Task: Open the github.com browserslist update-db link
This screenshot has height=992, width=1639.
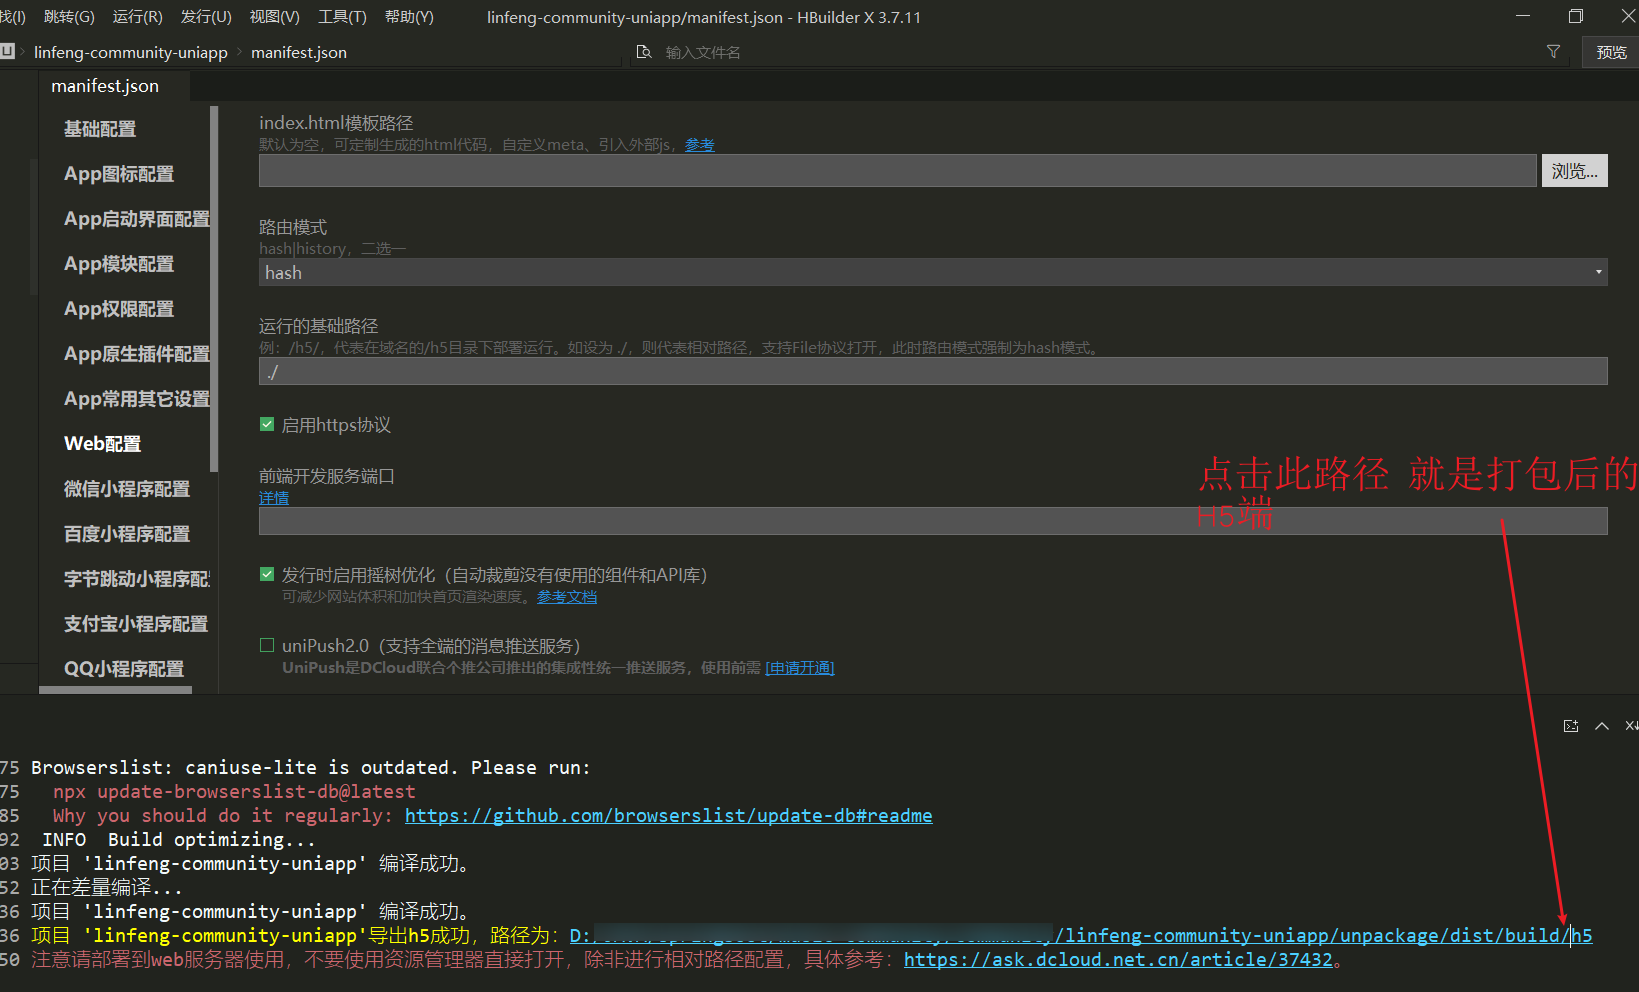Action: pyautogui.click(x=668, y=816)
